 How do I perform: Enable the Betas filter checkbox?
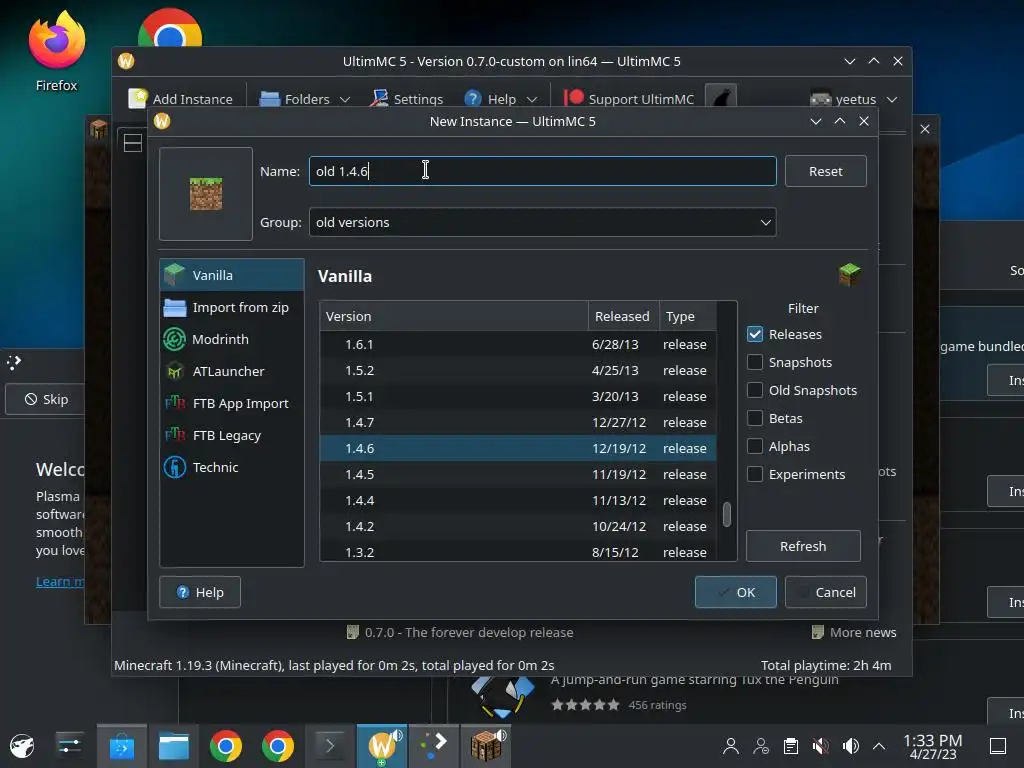[755, 418]
